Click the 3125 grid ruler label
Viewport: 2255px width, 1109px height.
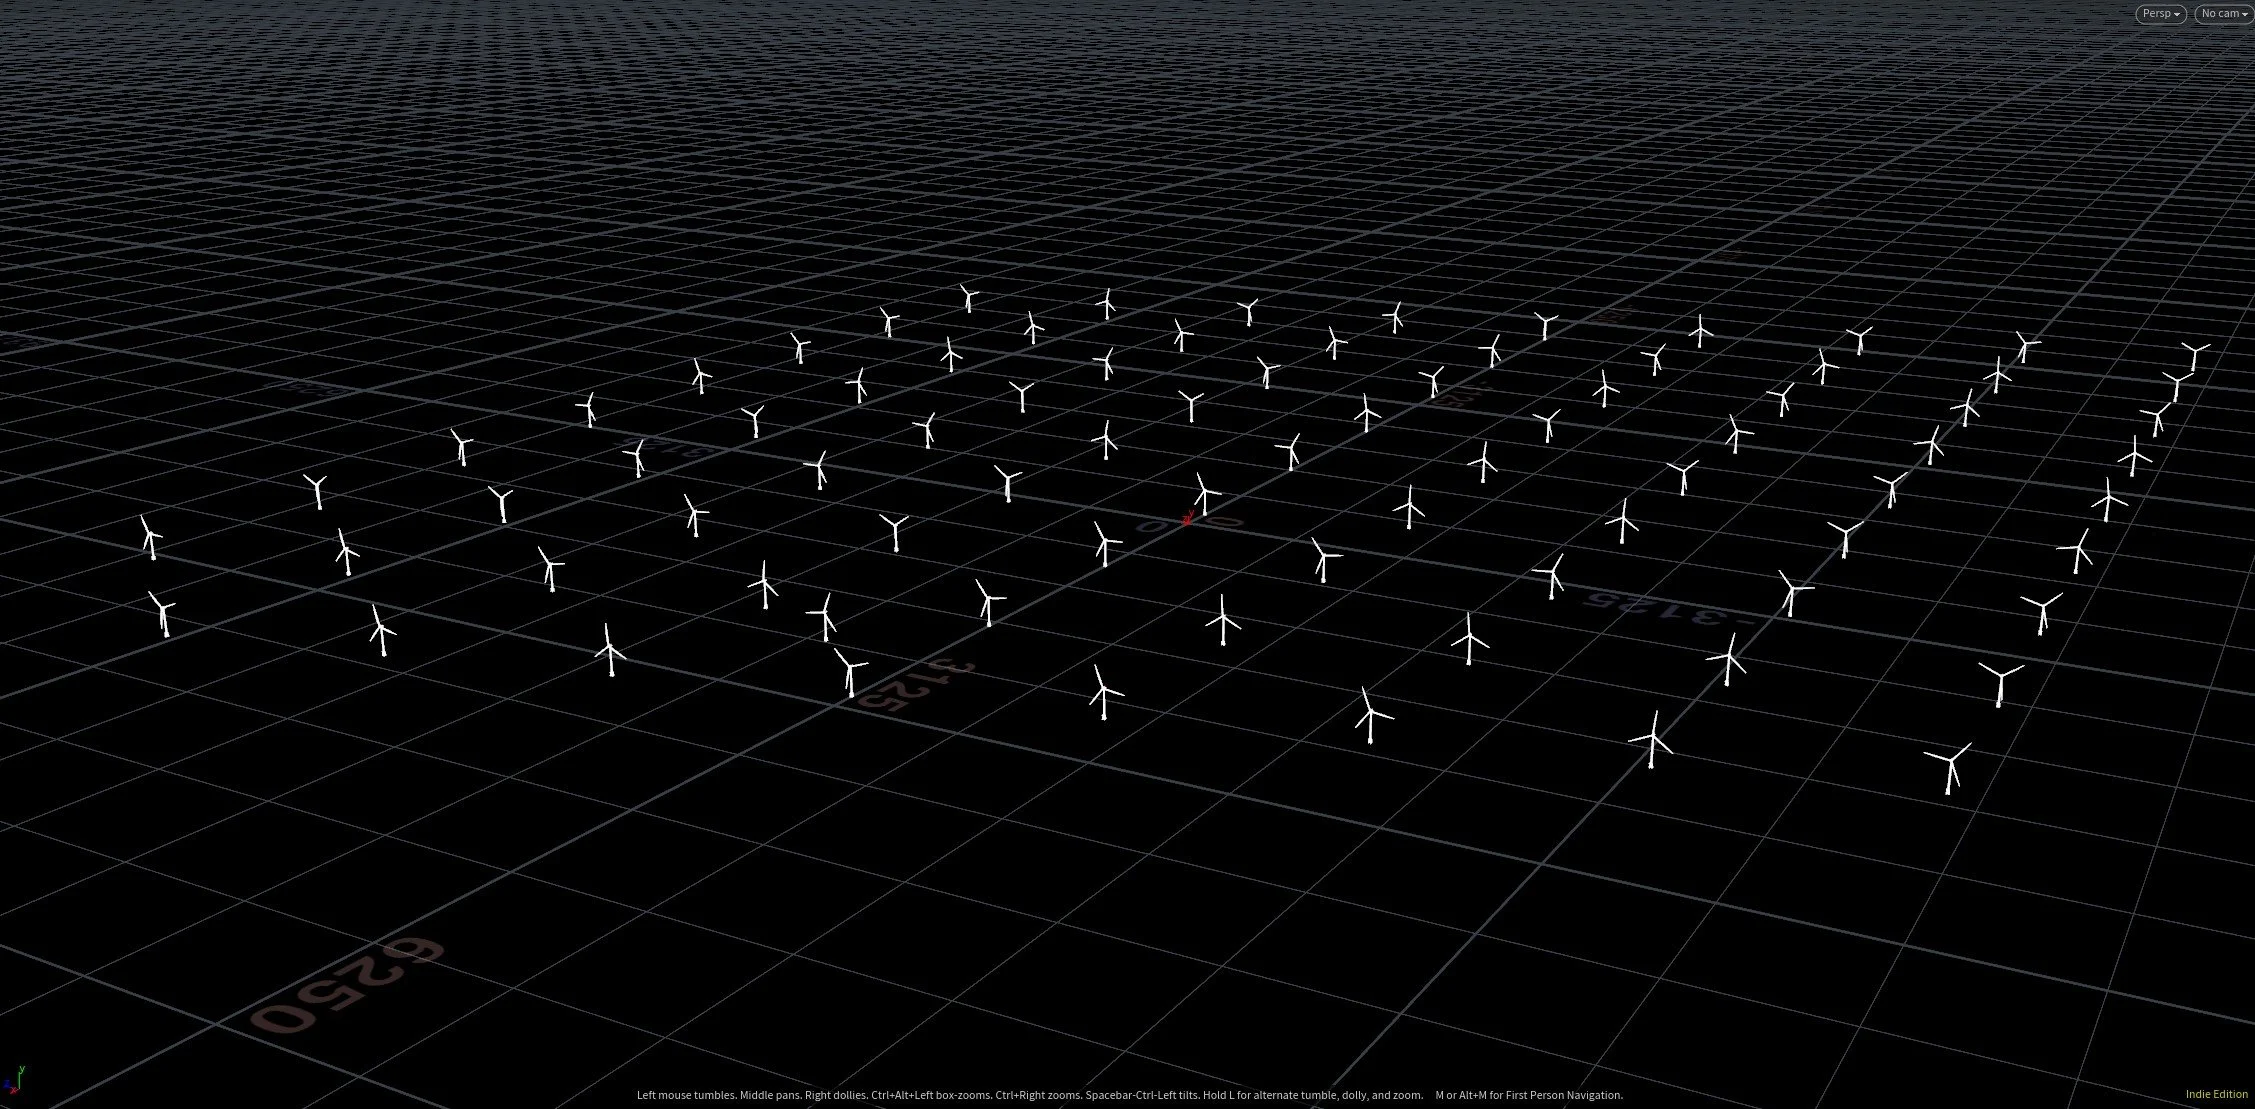pyautogui.click(x=918, y=684)
